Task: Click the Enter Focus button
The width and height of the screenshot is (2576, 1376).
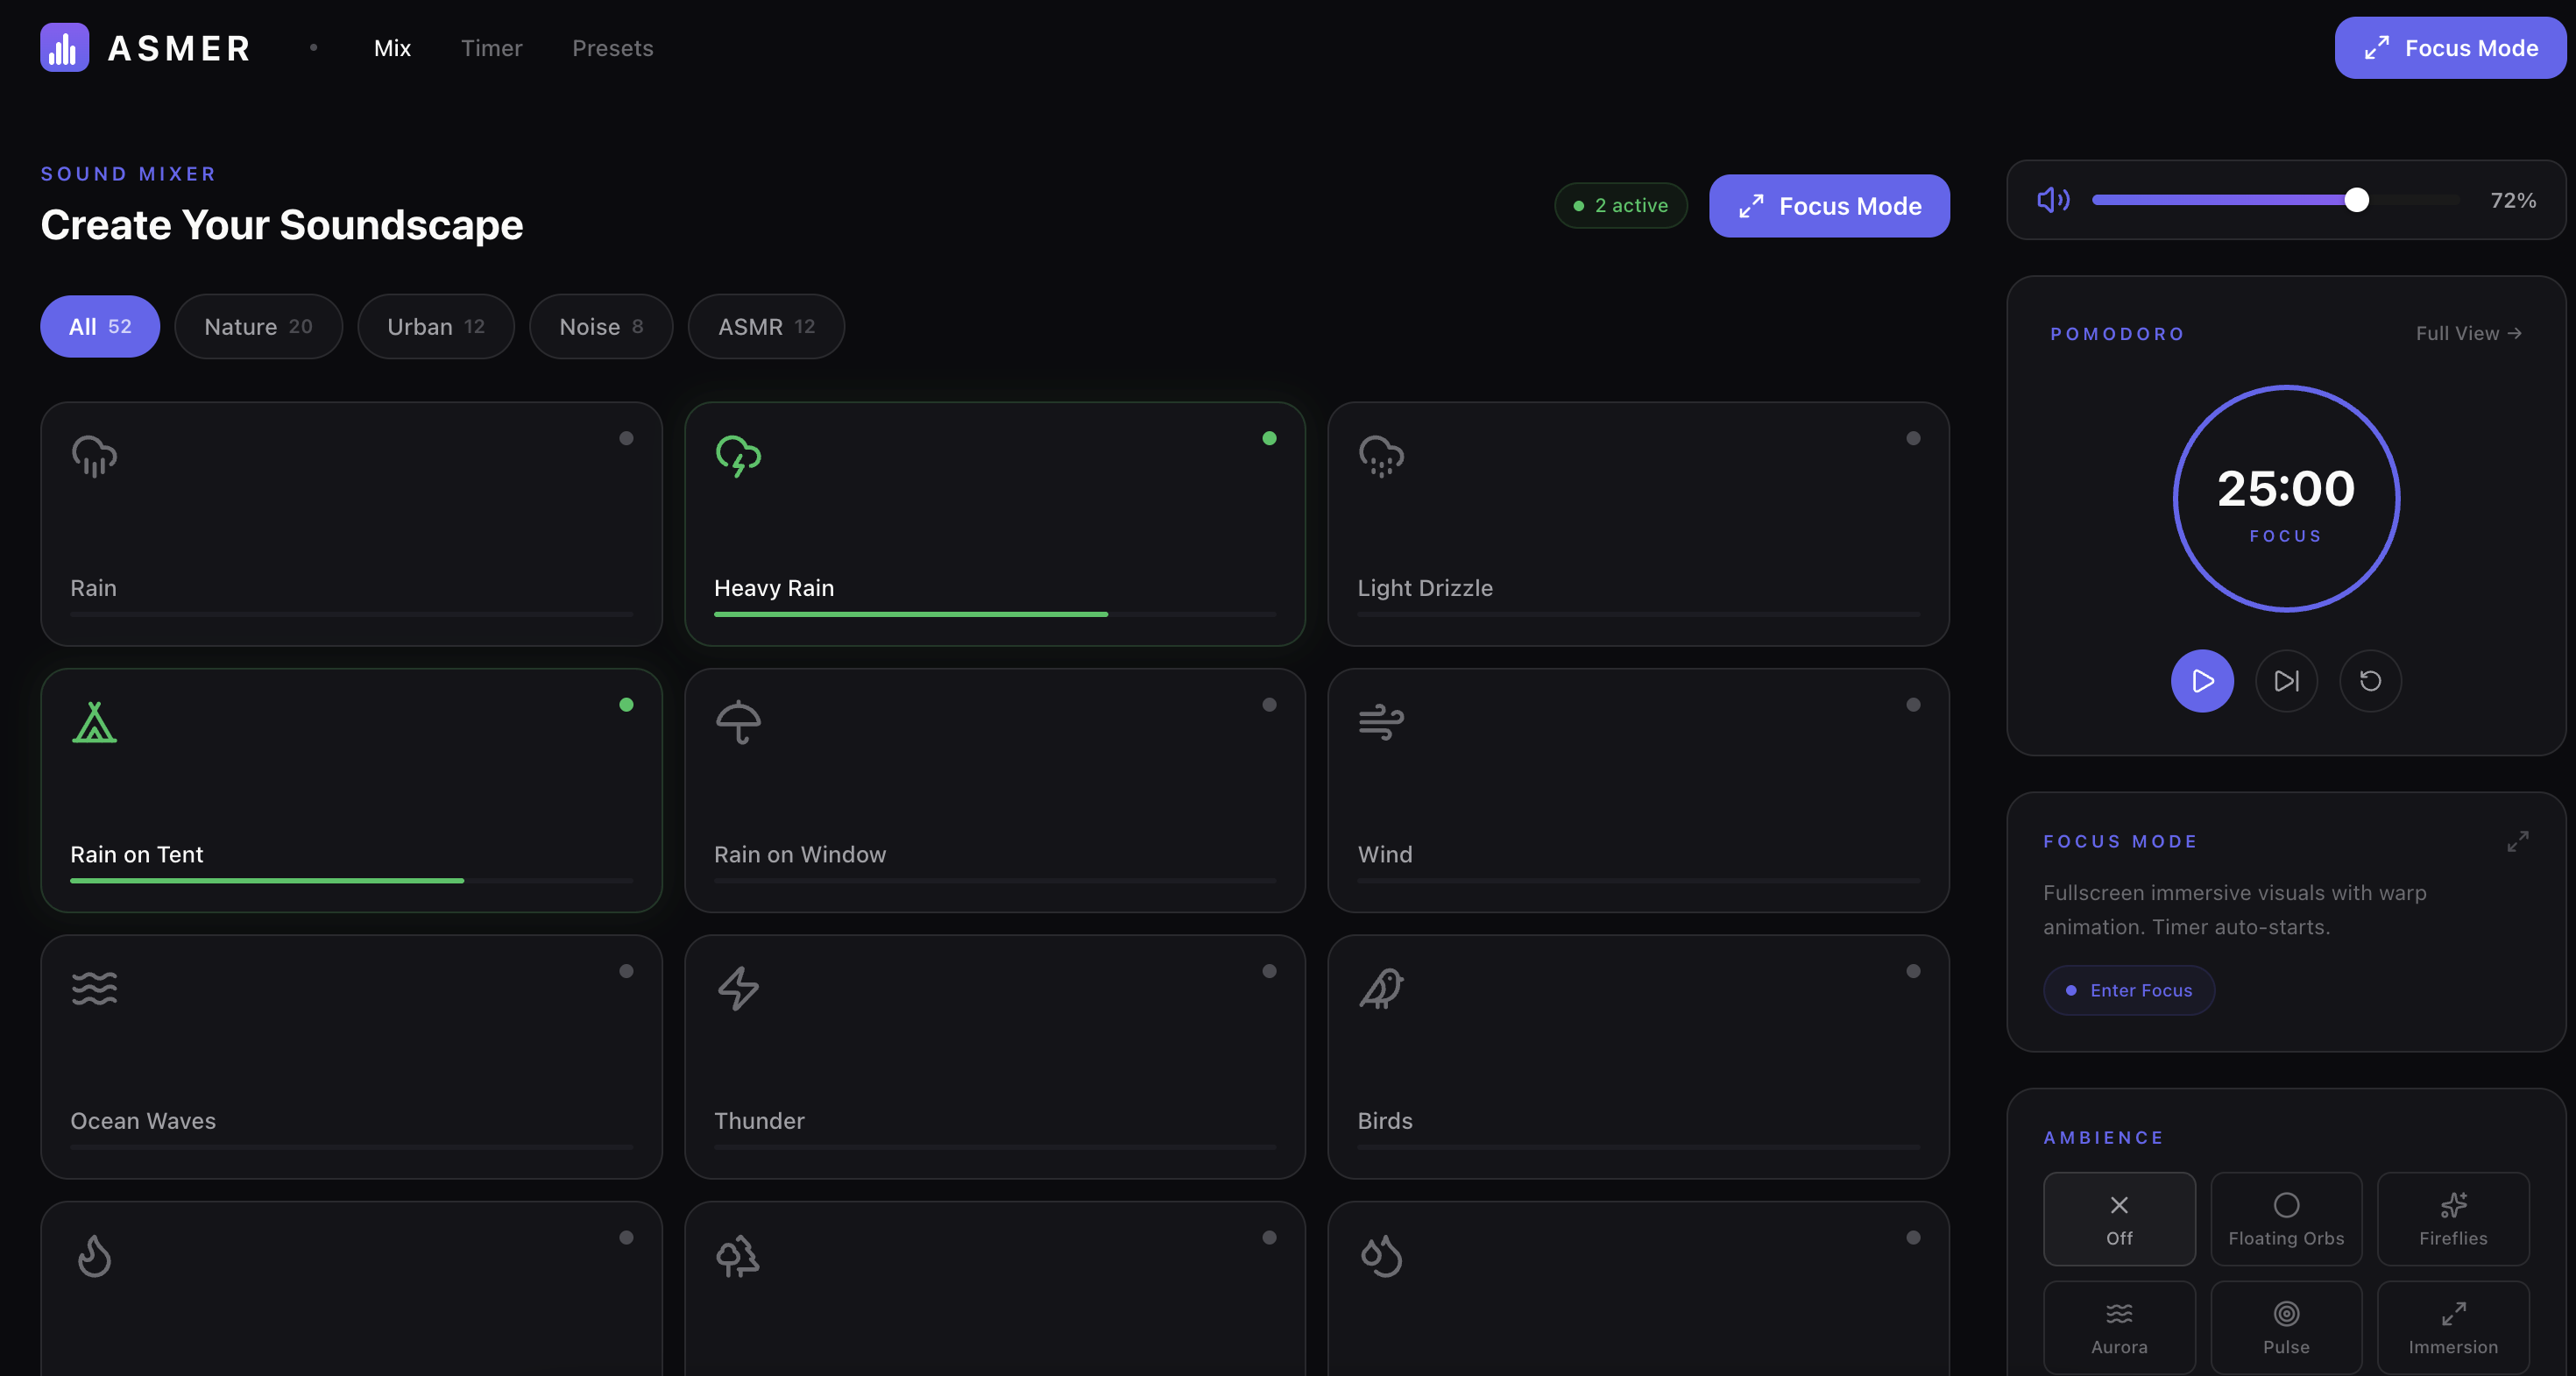Action: coord(2128,990)
